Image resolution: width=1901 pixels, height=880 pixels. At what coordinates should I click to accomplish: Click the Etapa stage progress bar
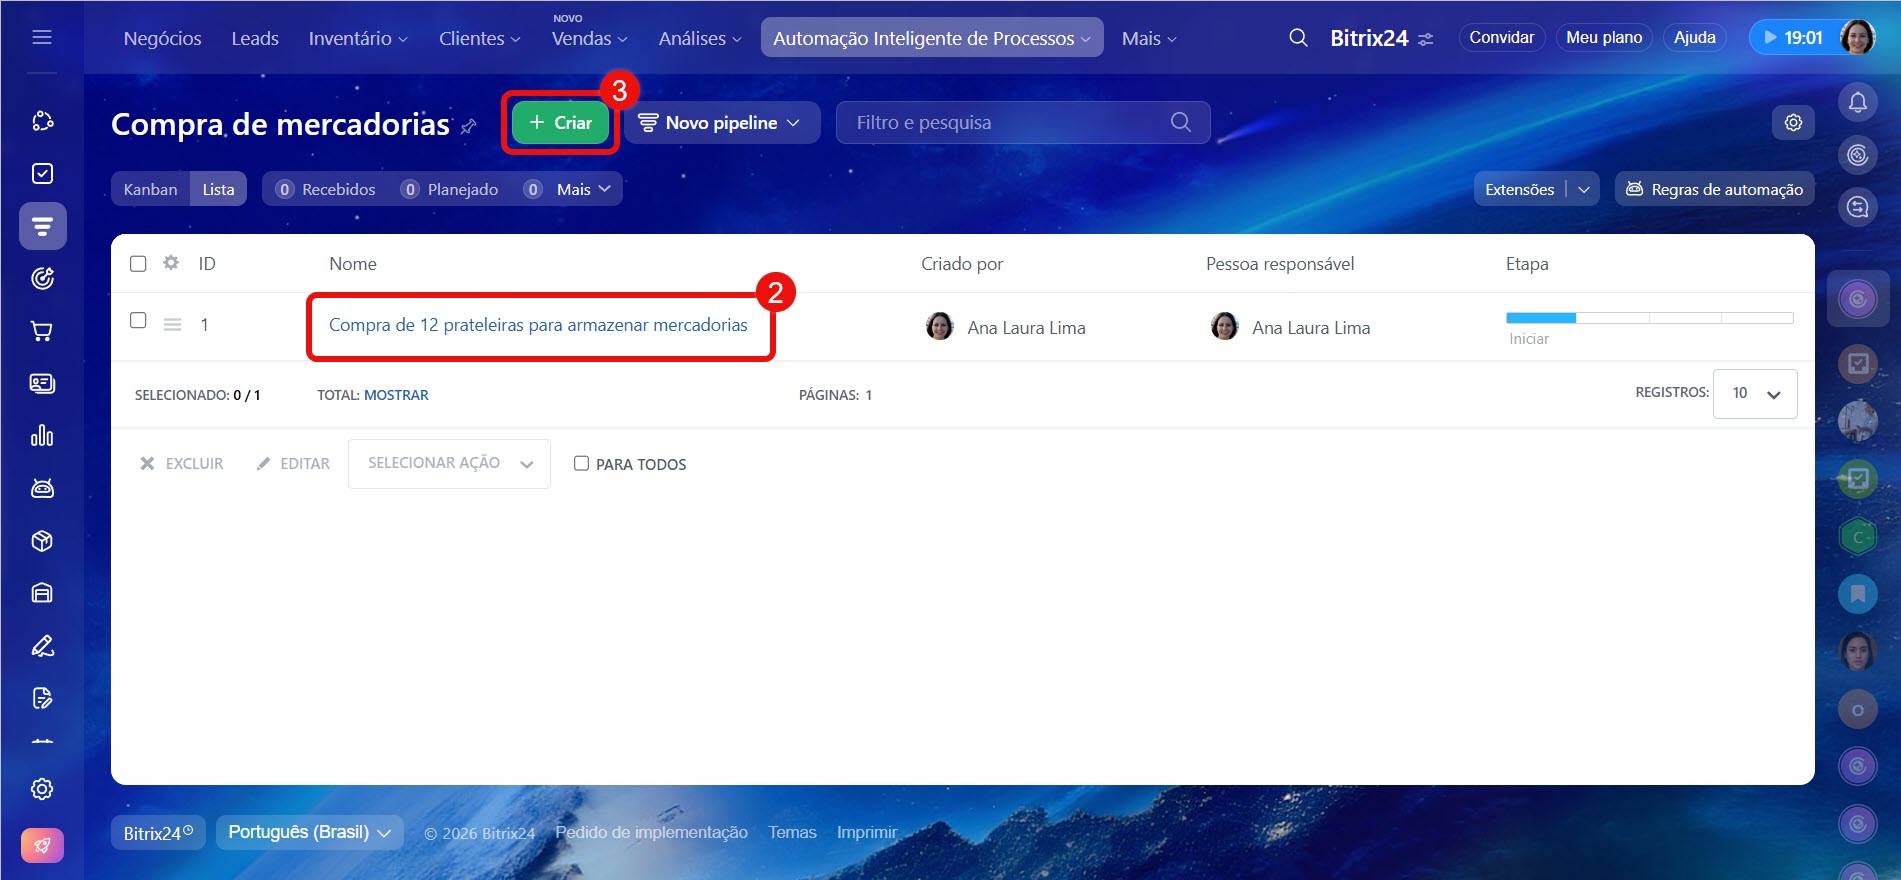1648,318
